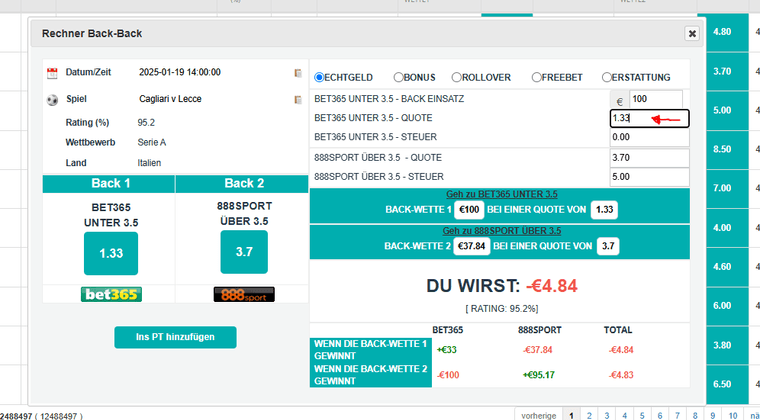Screen dimensions: 760x420
Task: Copy the match name via the clipboard icon
Action: point(298,100)
